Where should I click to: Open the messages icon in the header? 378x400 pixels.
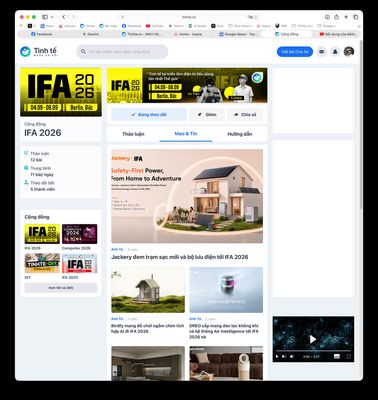(322, 52)
